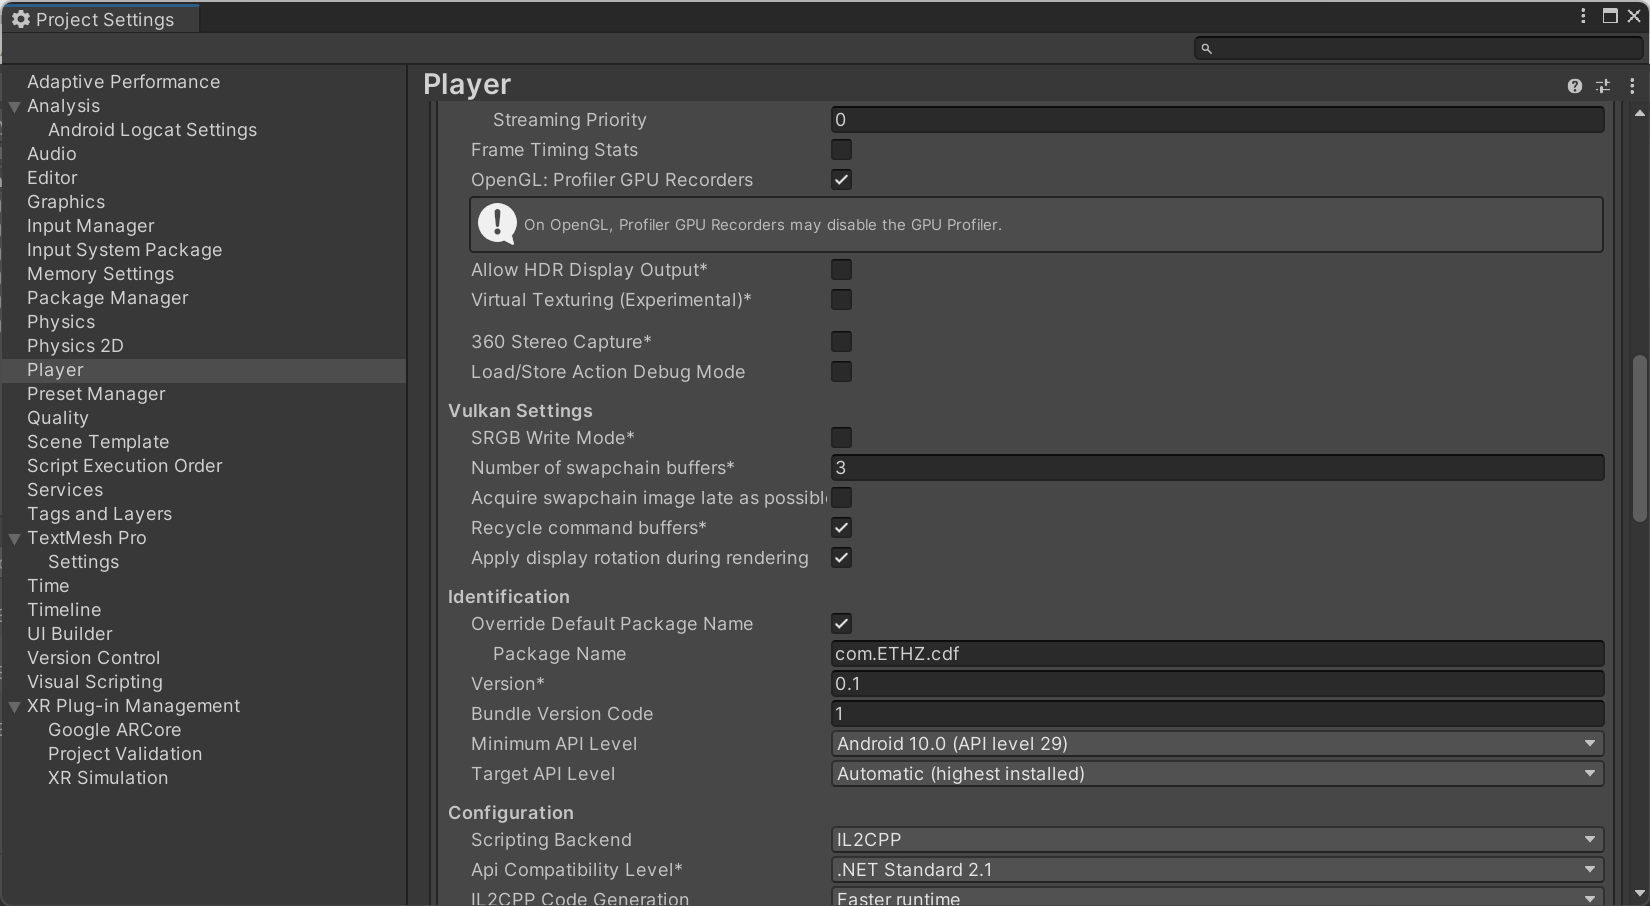Open the Player help reference icon
Image resolution: width=1650 pixels, height=906 pixels.
point(1575,86)
